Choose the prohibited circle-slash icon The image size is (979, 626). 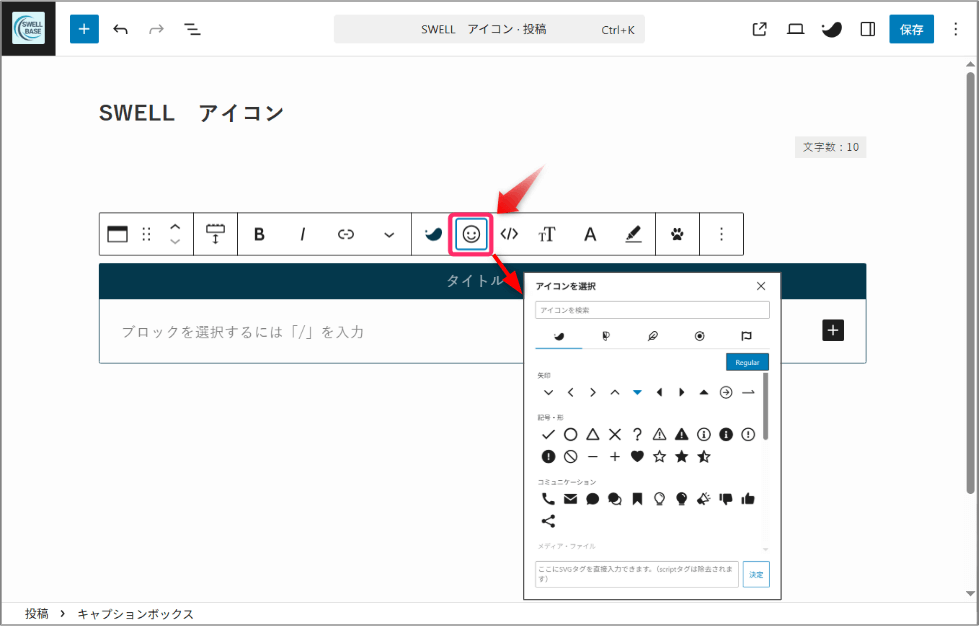click(570, 457)
